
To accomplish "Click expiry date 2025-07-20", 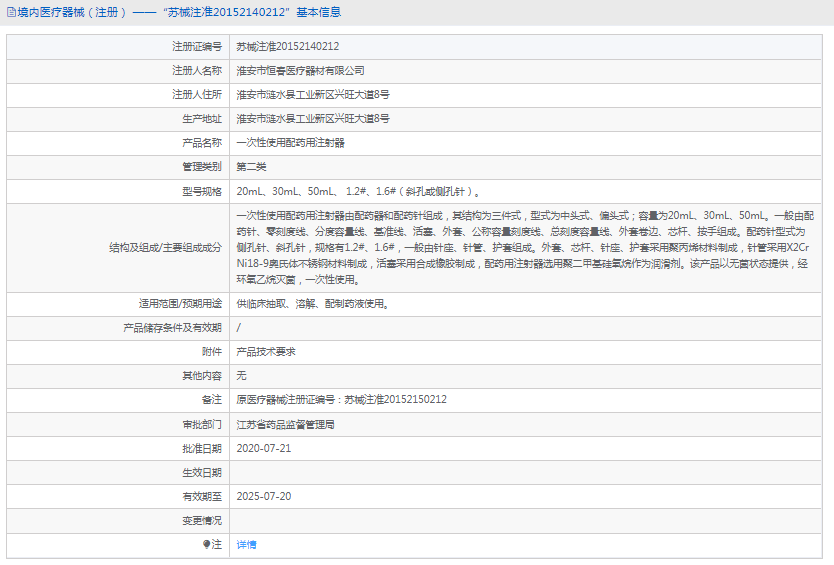I will coord(264,496).
